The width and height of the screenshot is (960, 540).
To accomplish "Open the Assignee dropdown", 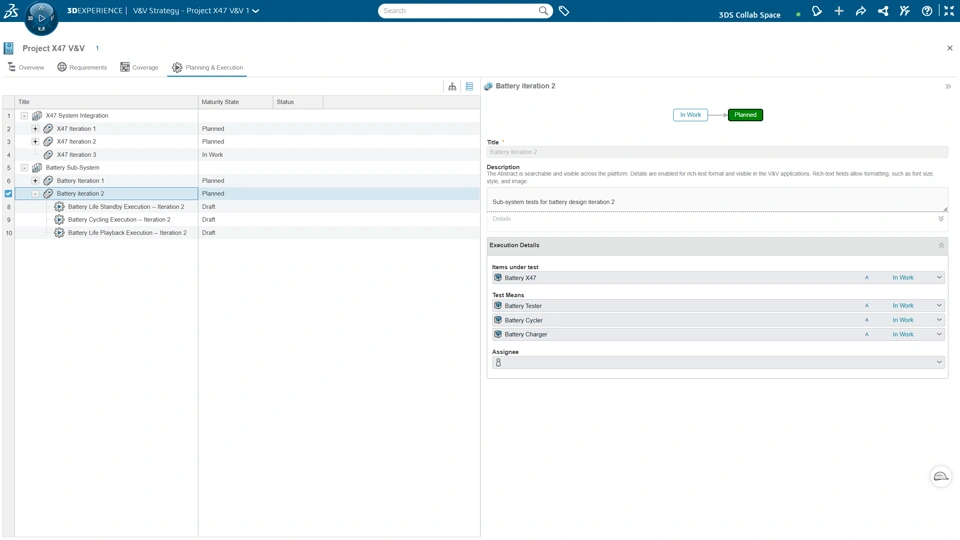I will [x=939, y=362].
